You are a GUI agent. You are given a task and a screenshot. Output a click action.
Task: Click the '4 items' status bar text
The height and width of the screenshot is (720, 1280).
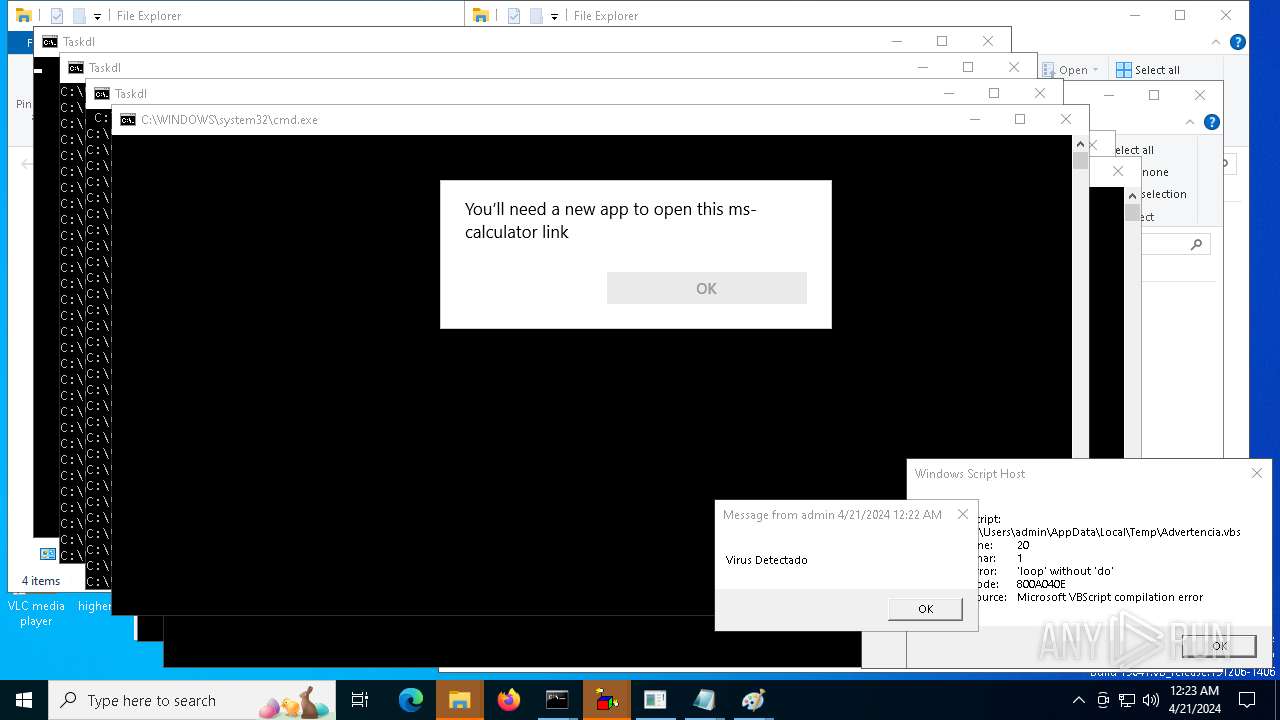(41, 581)
